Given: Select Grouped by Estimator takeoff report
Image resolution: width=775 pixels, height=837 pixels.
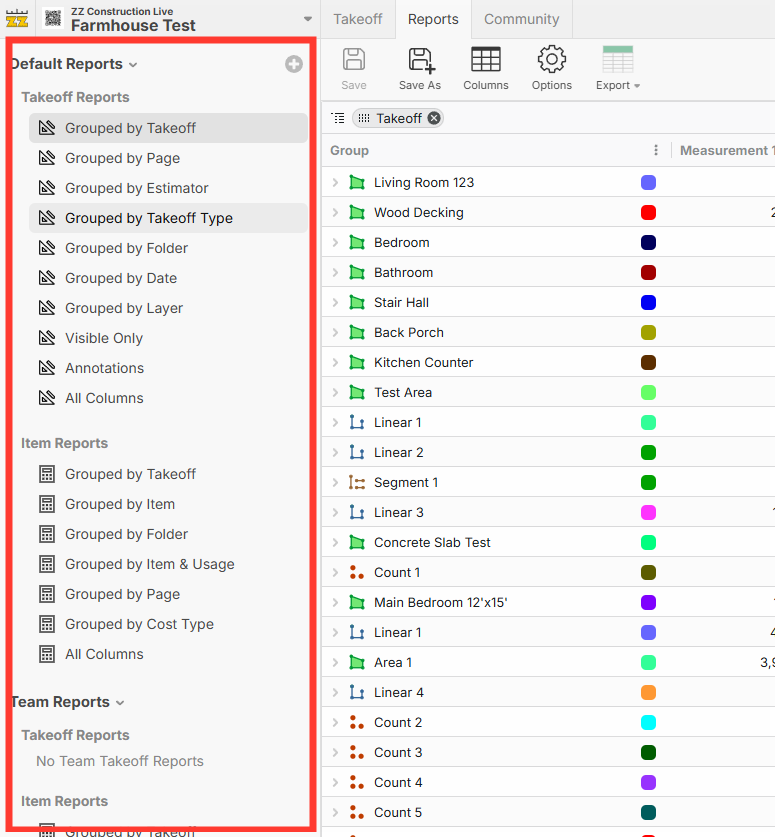Looking at the screenshot, I should click(136, 188).
